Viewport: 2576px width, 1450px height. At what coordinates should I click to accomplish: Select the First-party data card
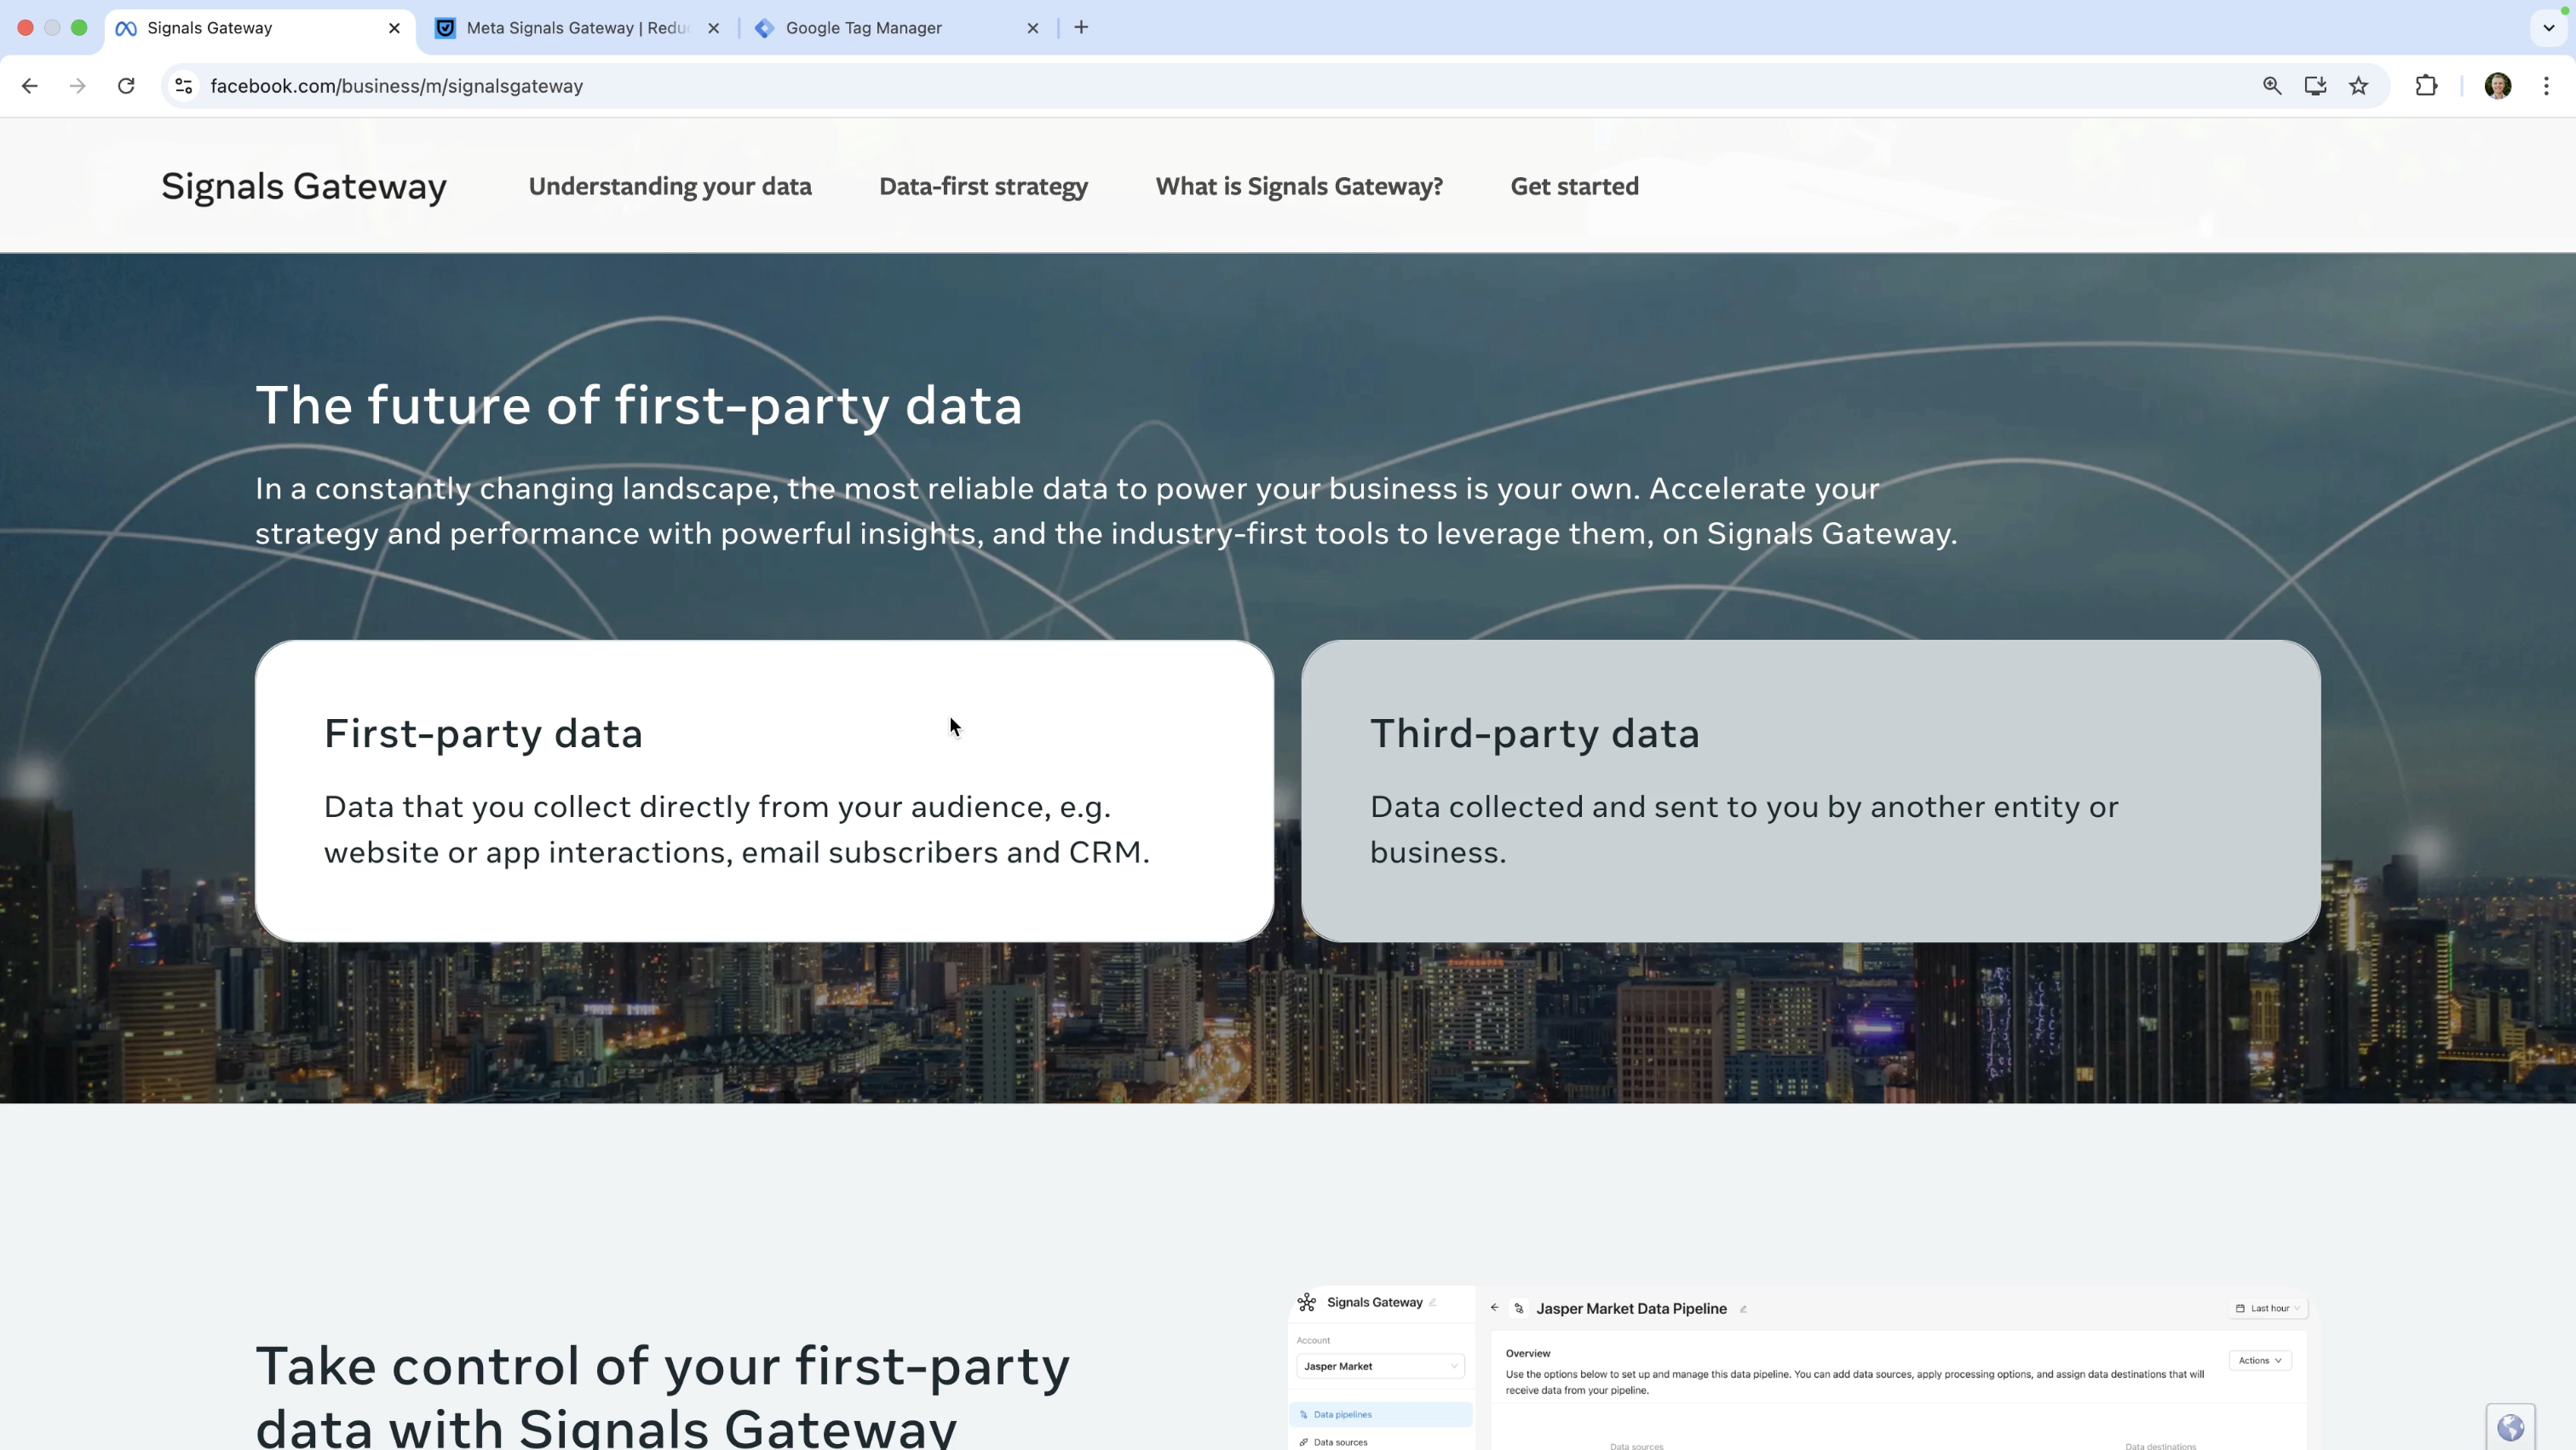[x=764, y=791]
